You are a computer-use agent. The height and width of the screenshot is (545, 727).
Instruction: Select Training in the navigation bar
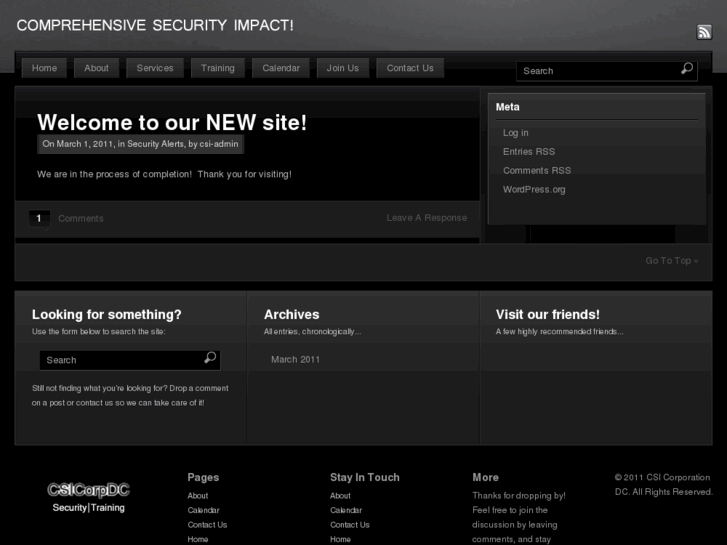point(218,68)
